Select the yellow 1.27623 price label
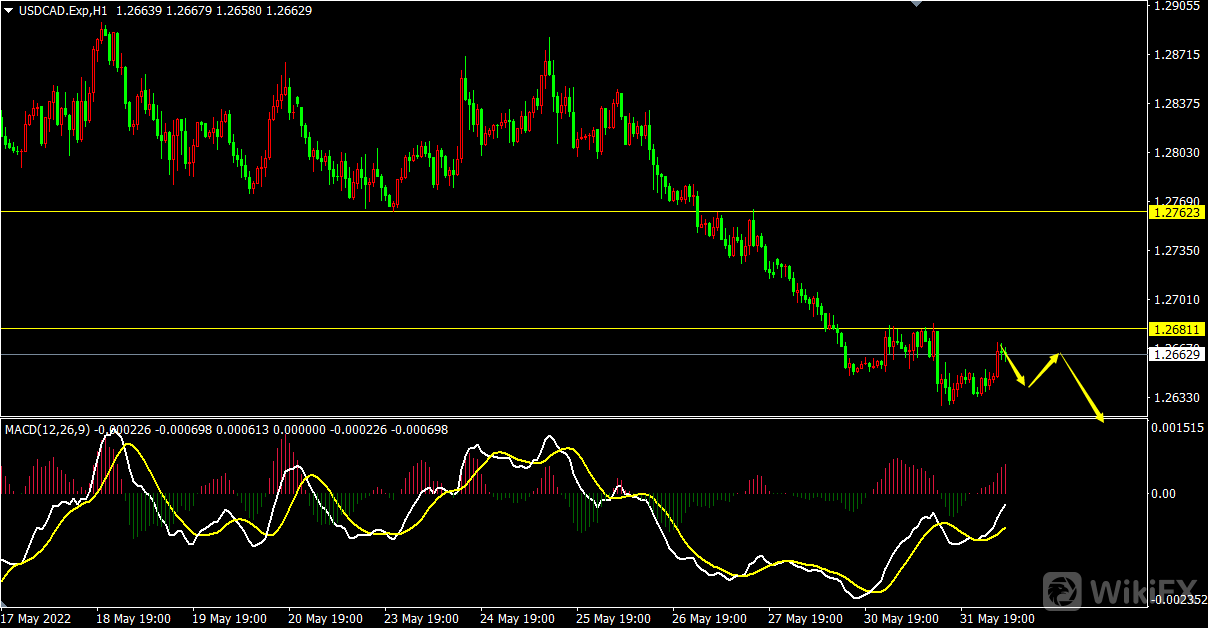The width and height of the screenshot is (1208, 628). click(x=1177, y=212)
